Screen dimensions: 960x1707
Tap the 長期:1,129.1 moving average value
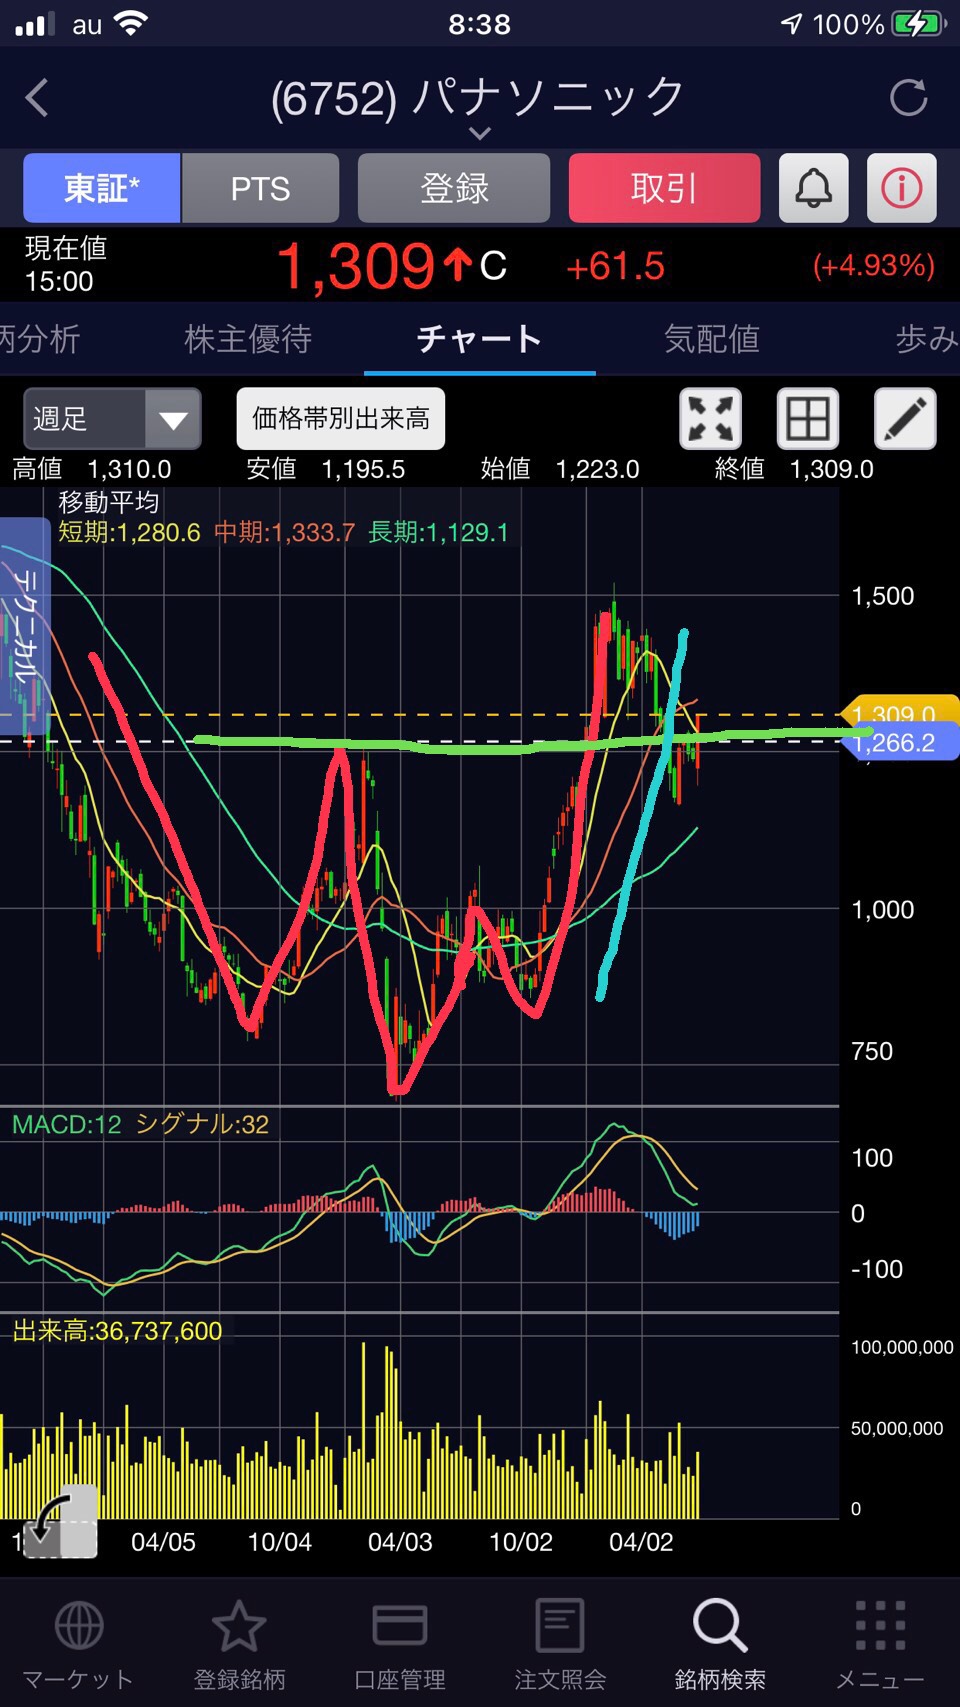pos(438,532)
